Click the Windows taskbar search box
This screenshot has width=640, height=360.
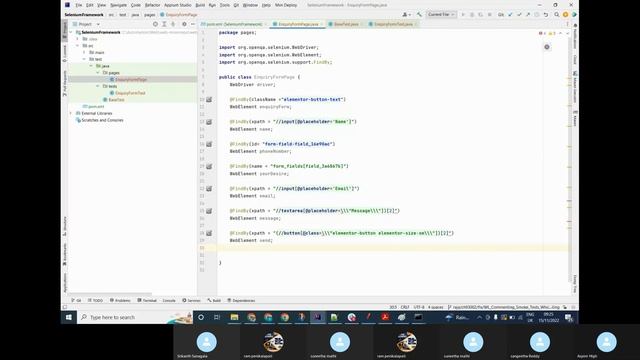[135, 317]
